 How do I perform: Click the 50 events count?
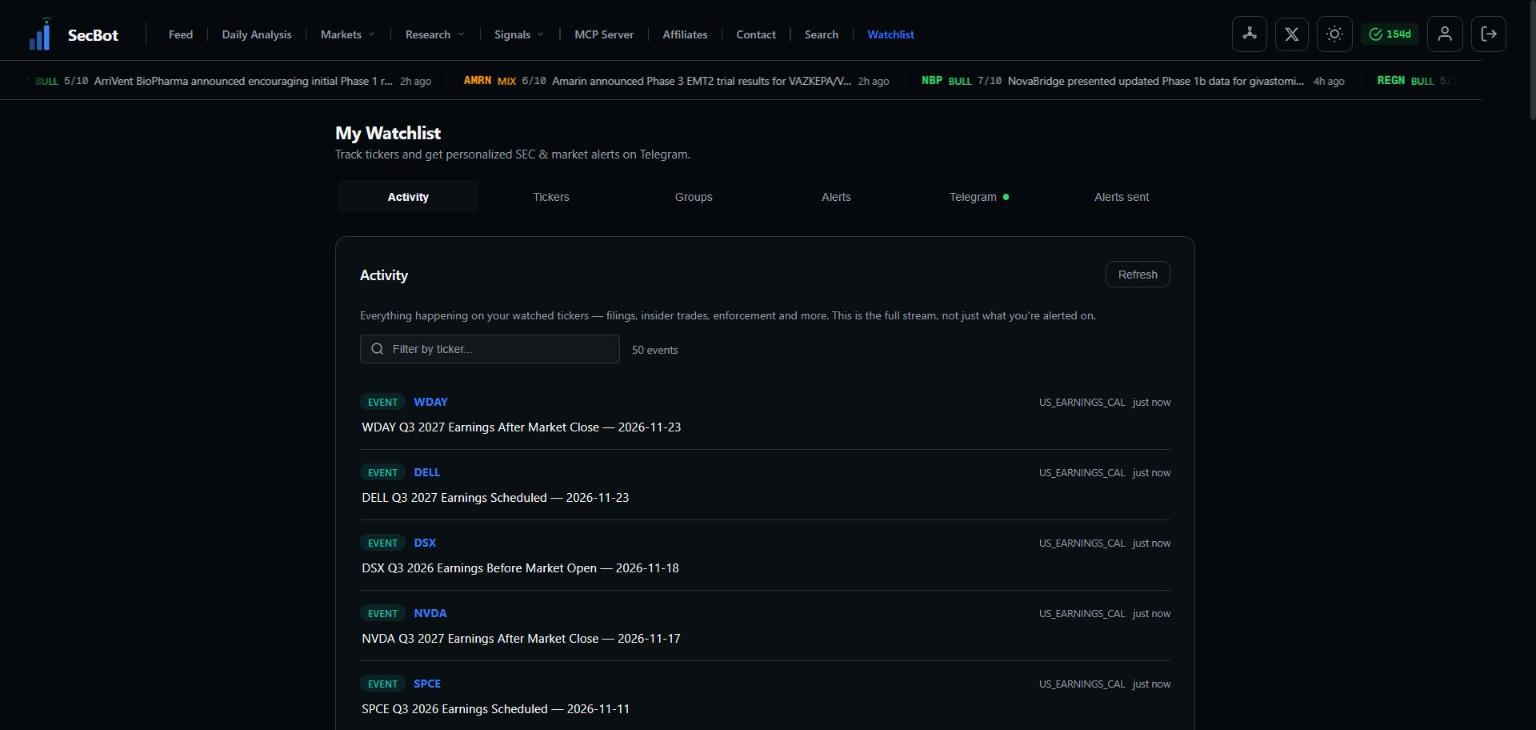point(655,350)
